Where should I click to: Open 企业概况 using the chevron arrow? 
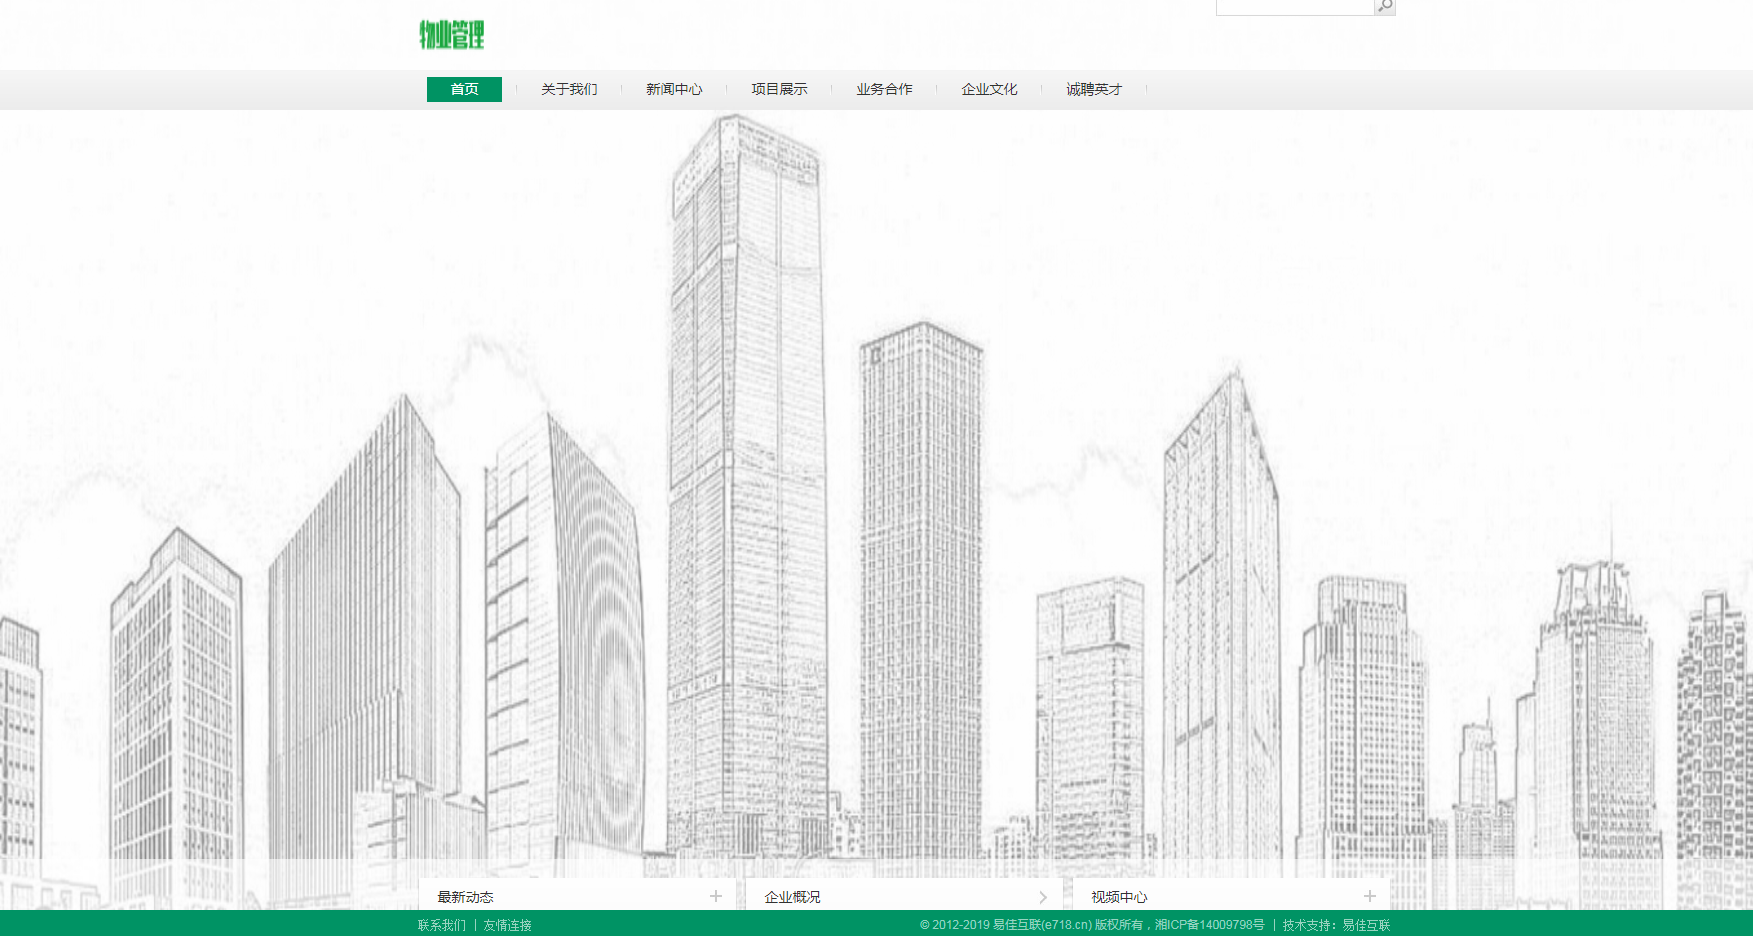pyautogui.click(x=1043, y=897)
